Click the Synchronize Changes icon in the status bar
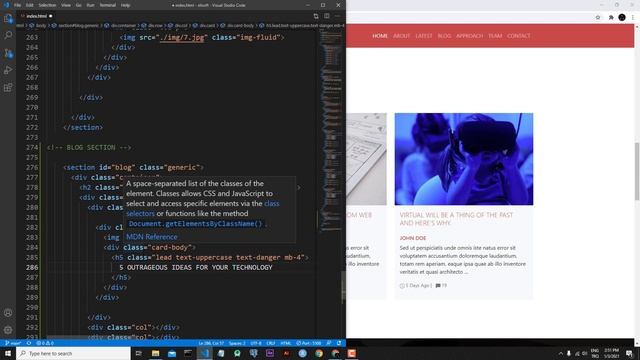The width and height of the screenshot is (640, 360). (29, 343)
